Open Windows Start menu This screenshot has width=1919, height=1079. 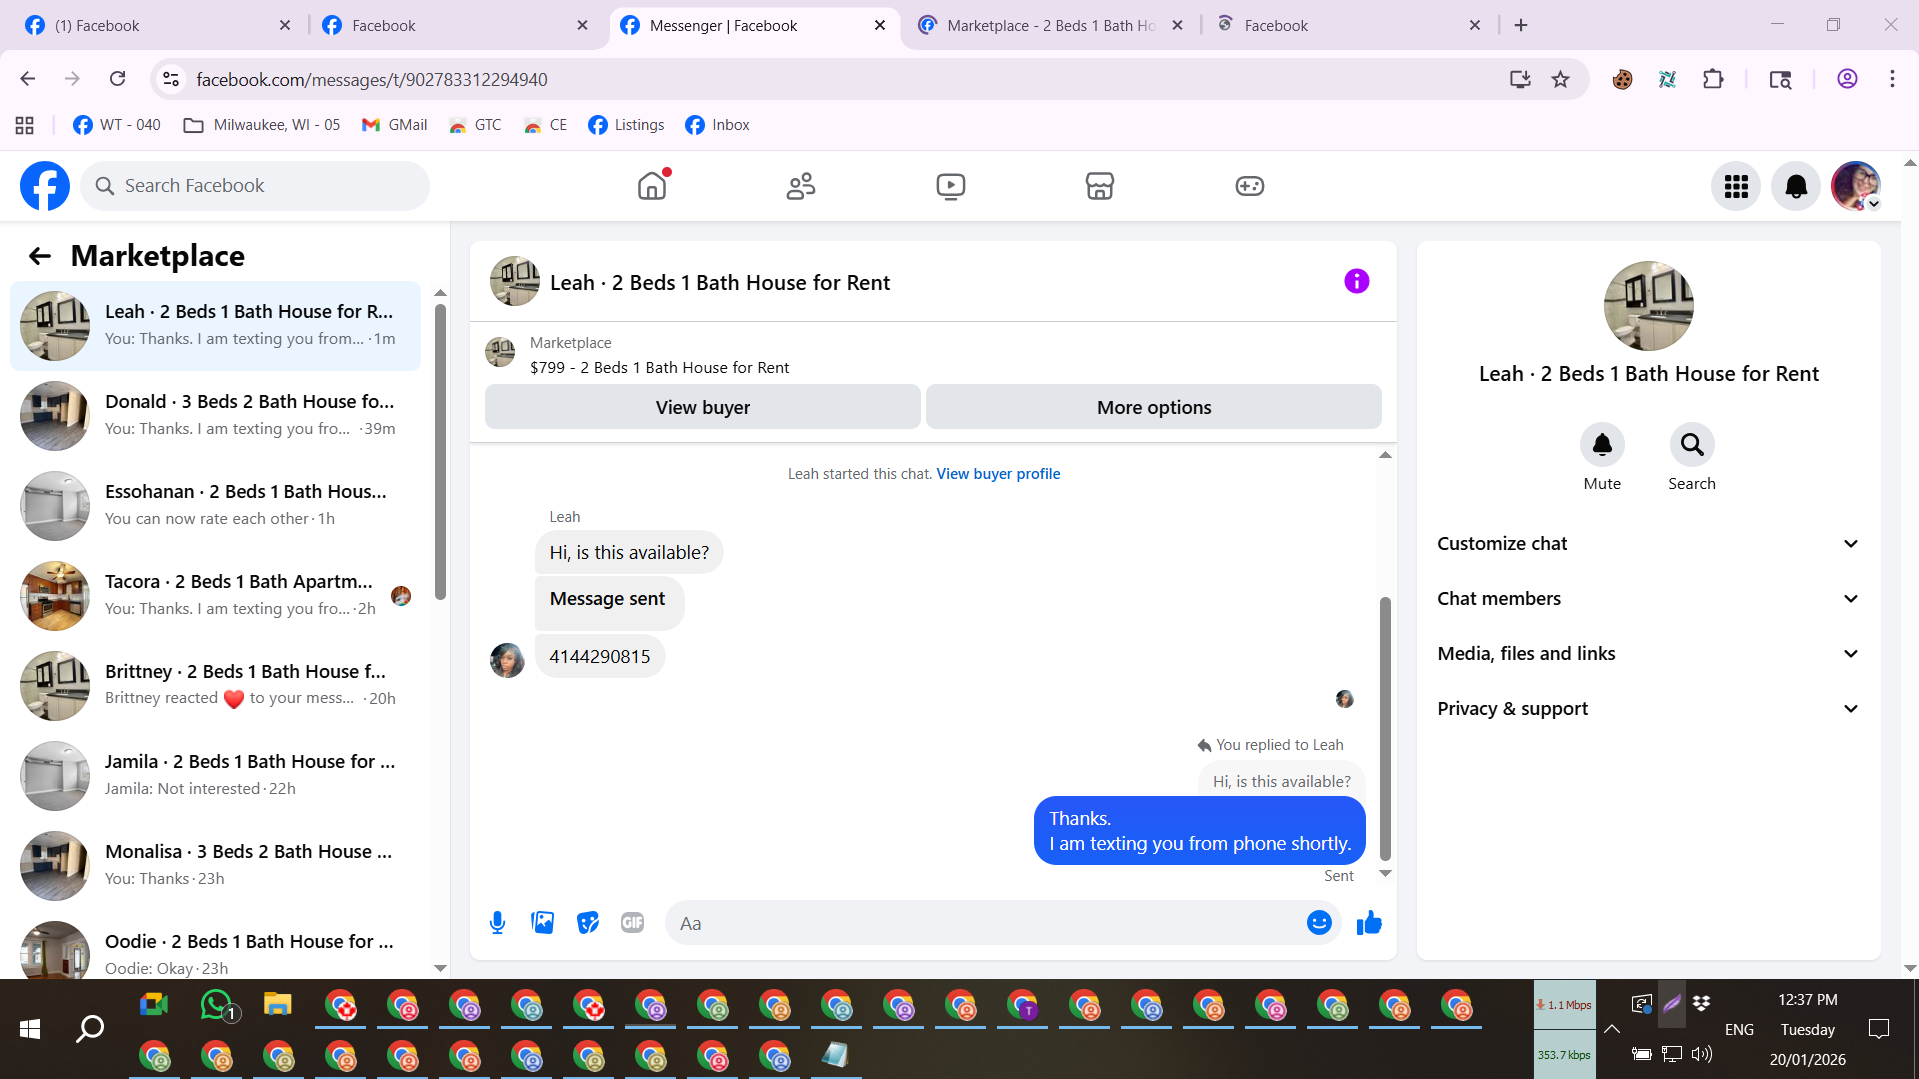[x=30, y=1029]
